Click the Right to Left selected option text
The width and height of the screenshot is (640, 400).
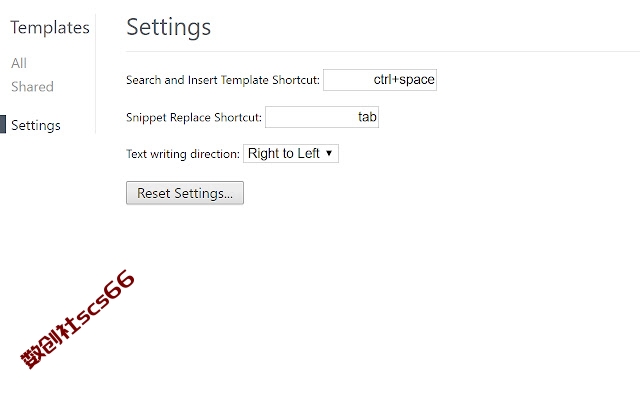point(284,153)
